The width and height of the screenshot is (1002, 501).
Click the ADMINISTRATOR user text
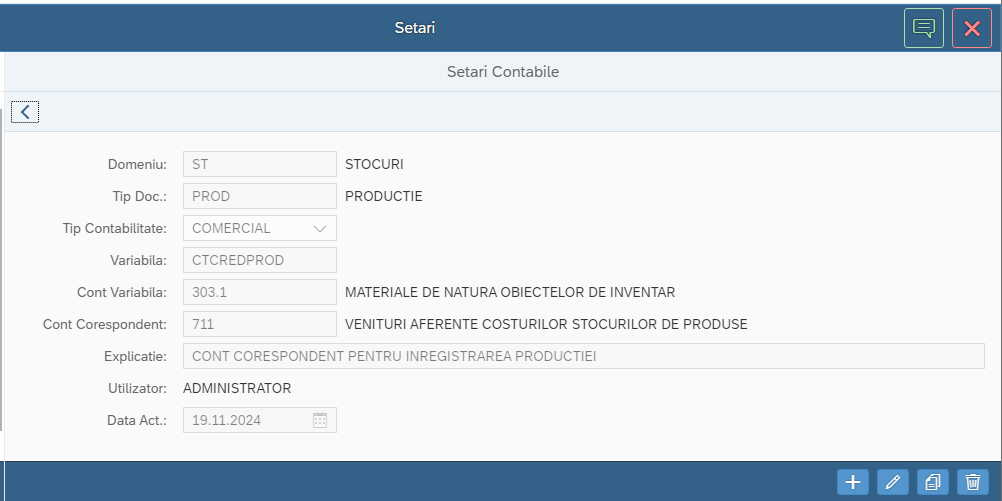pos(237,388)
